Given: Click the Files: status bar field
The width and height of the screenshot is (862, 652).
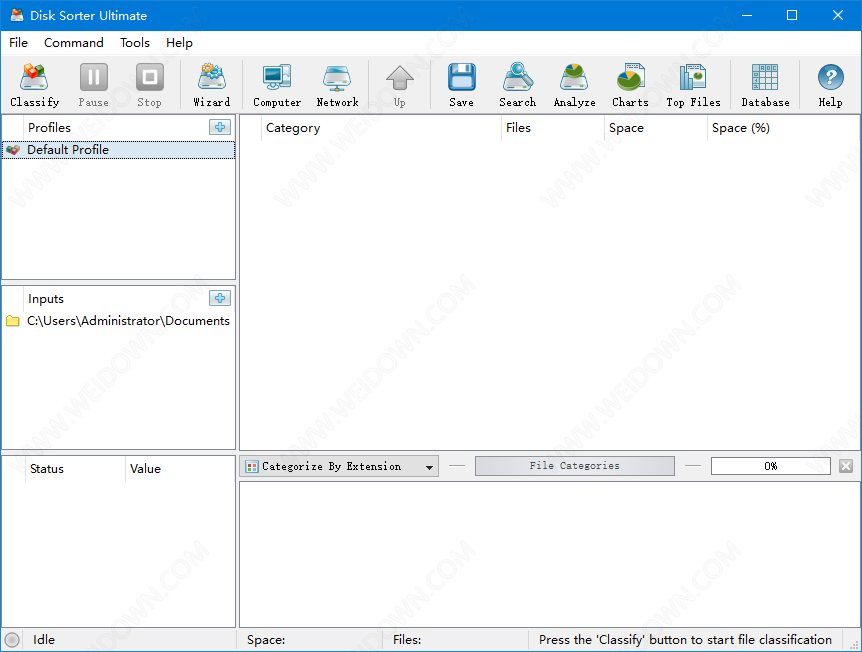Looking at the screenshot, I should [x=455, y=640].
